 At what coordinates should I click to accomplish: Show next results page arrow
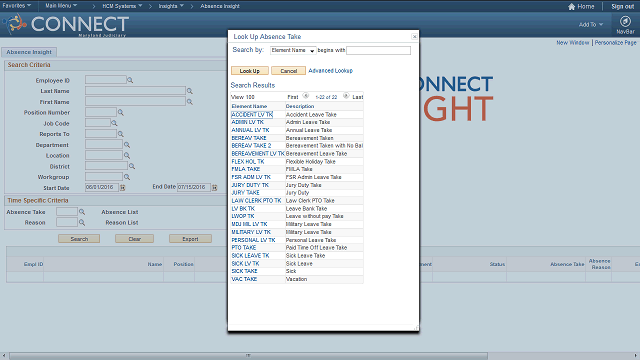[346, 96]
